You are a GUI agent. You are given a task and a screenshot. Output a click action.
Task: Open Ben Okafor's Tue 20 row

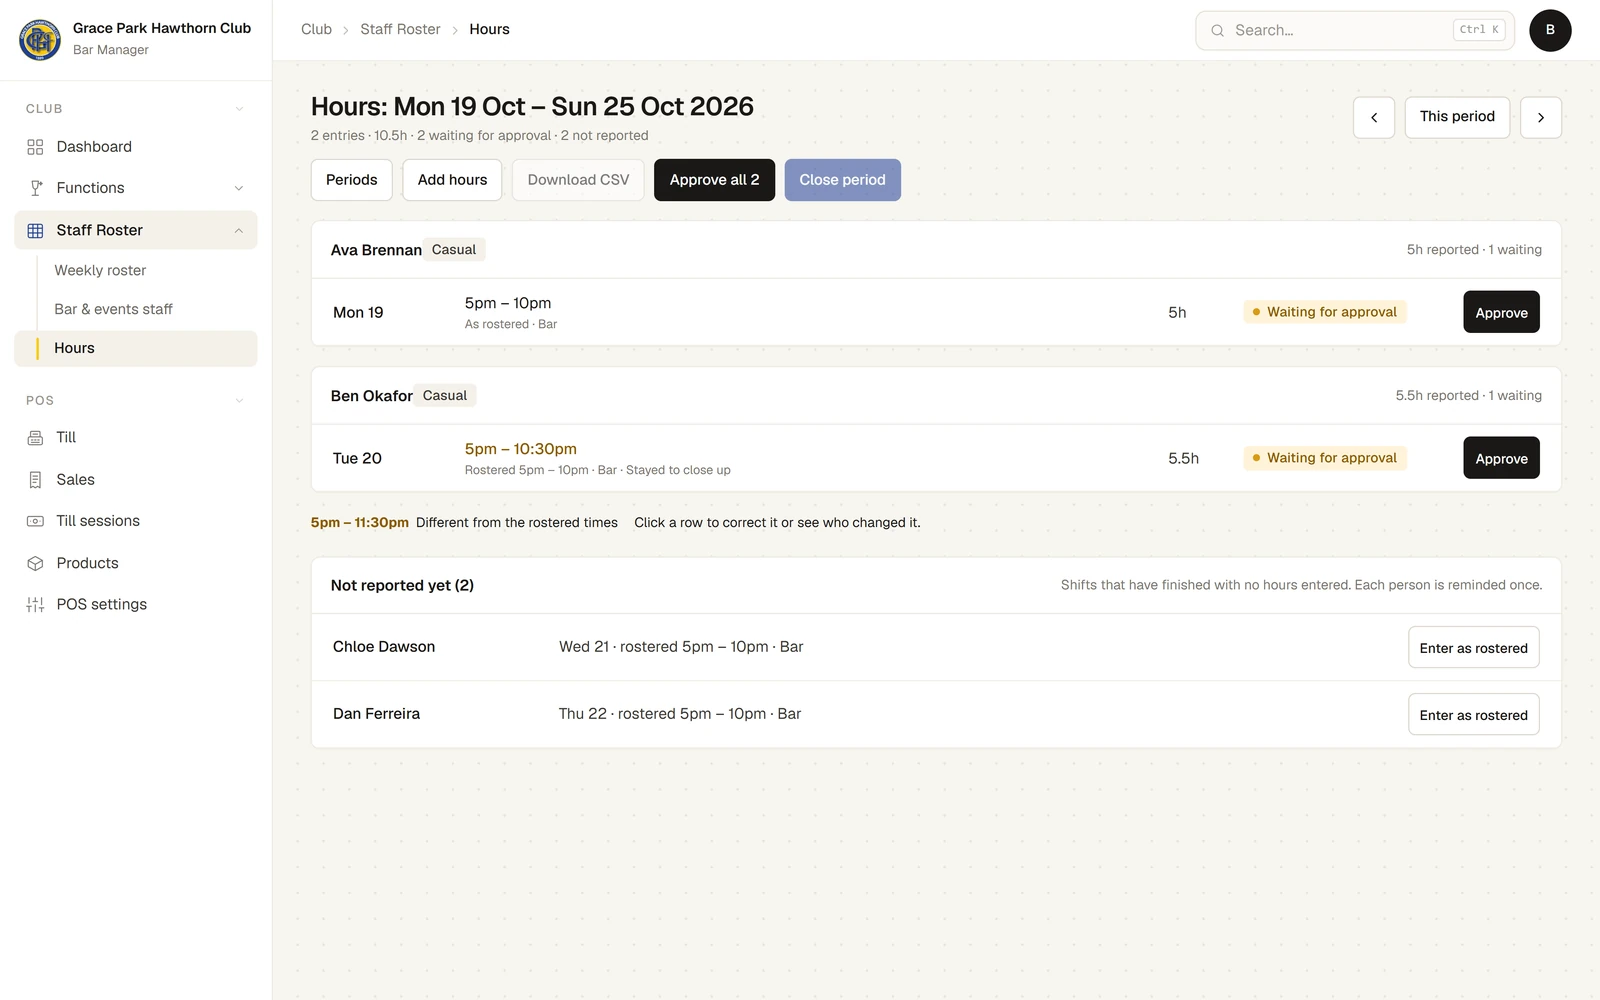936,458
